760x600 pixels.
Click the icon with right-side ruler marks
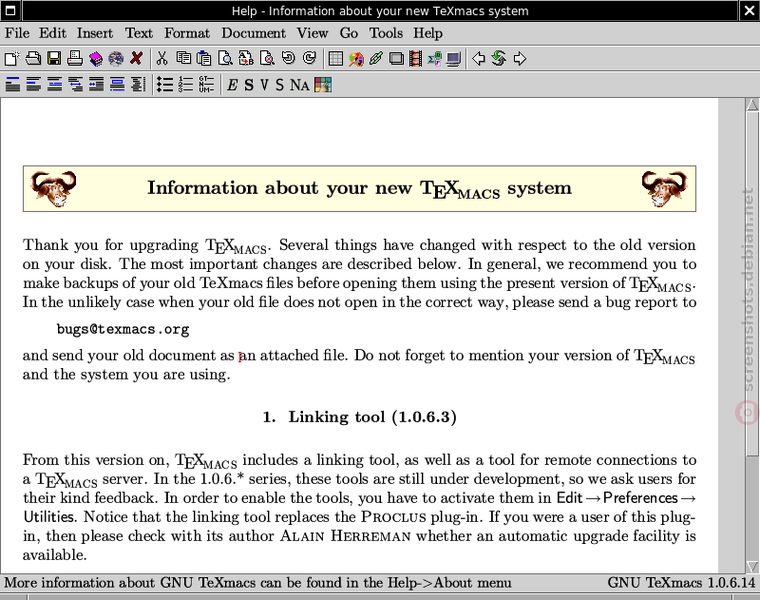[138, 84]
